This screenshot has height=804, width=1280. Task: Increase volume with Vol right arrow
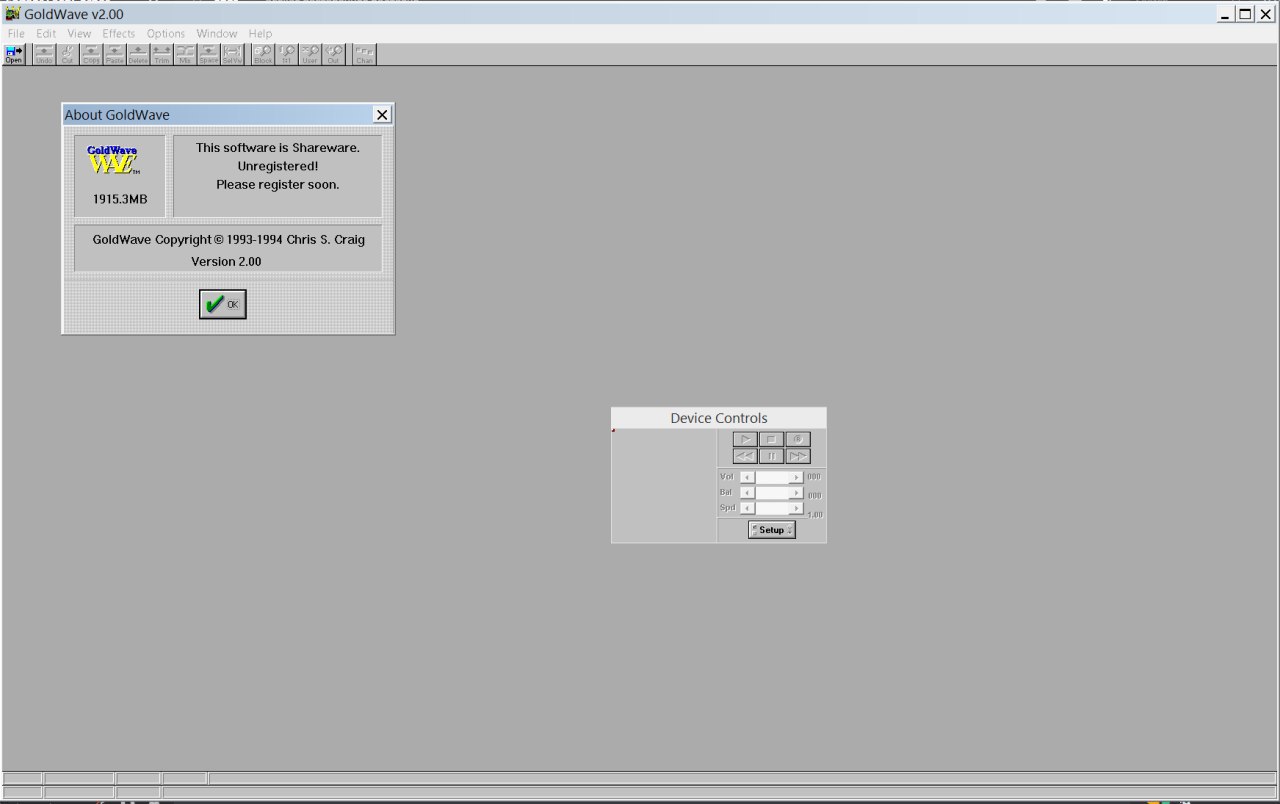pyautogui.click(x=796, y=477)
